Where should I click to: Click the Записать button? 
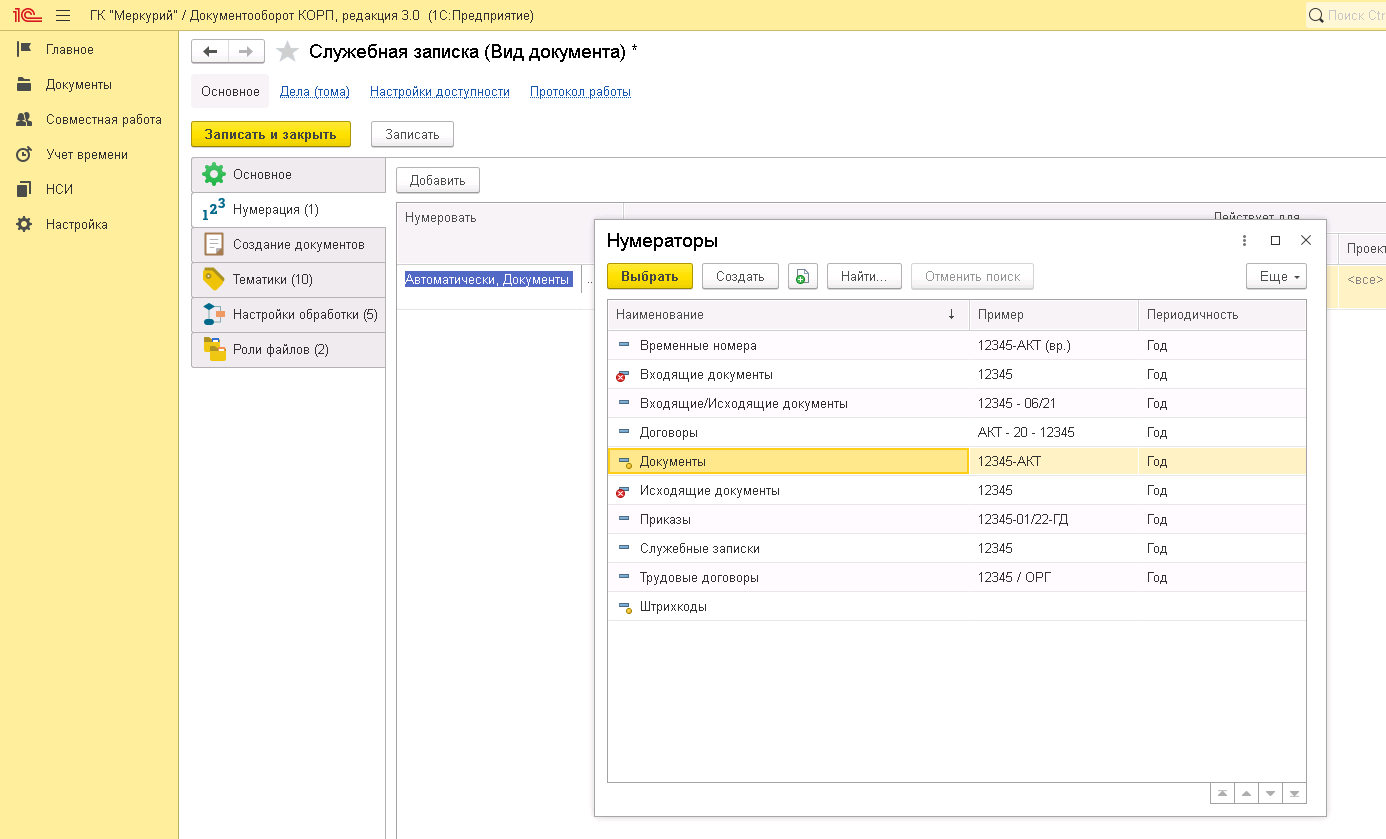coord(412,134)
